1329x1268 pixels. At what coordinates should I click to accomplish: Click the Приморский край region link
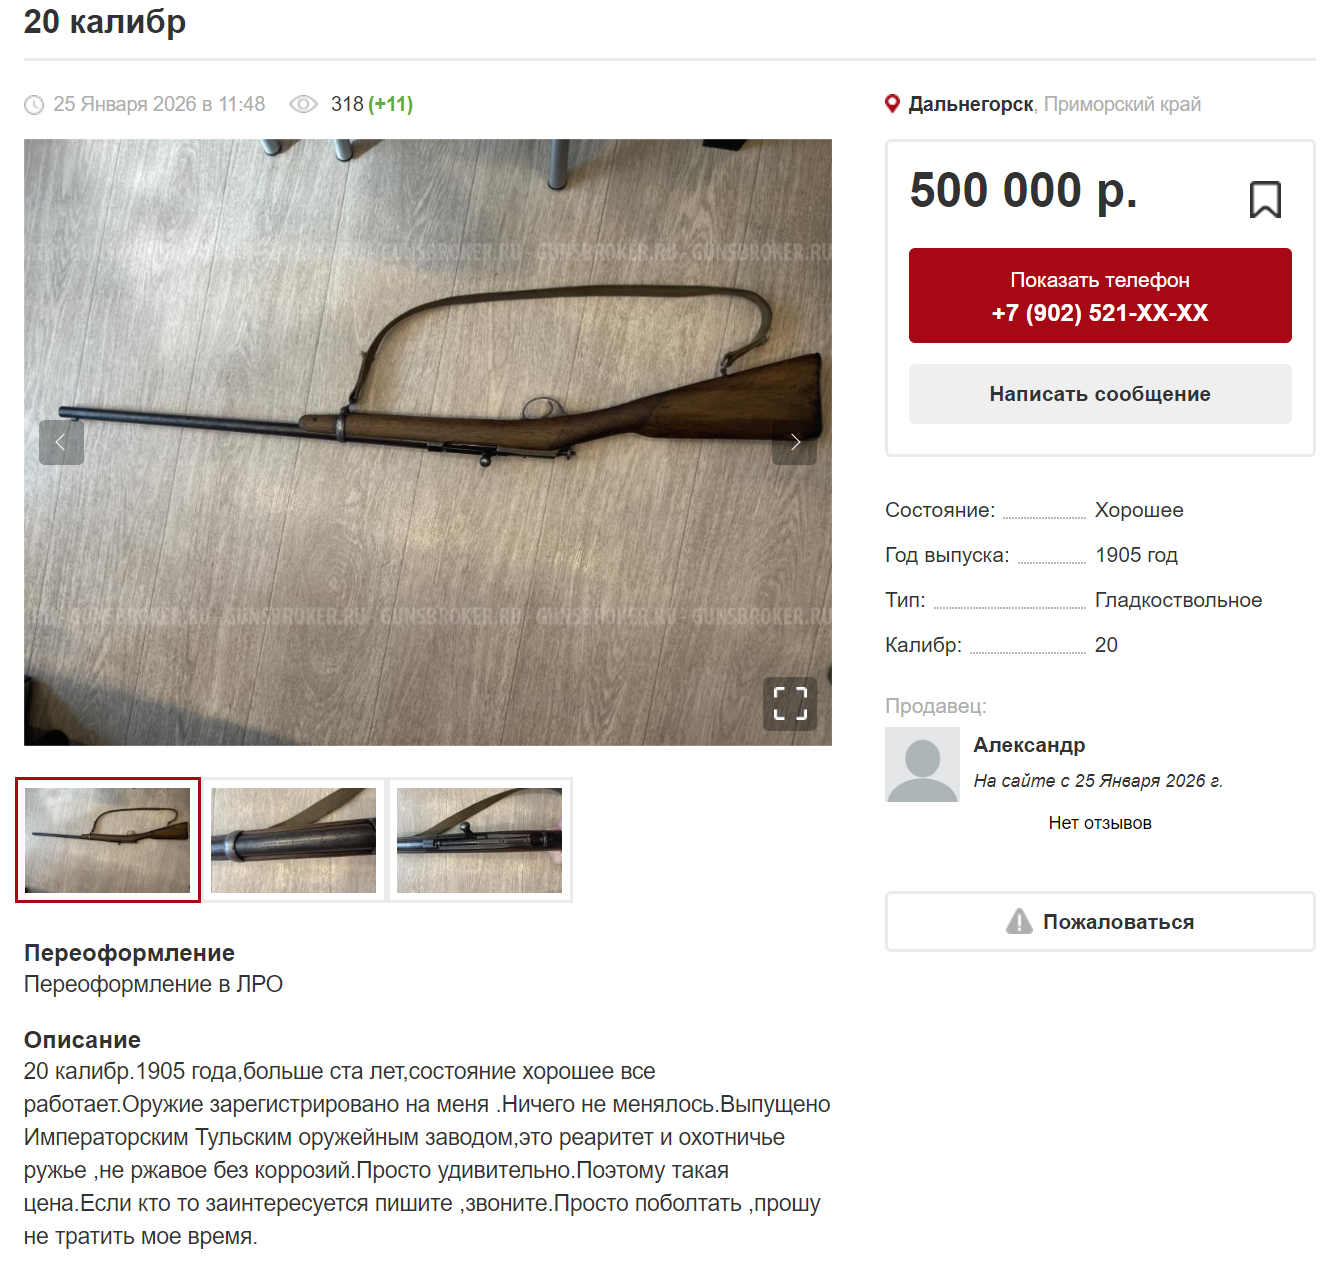tap(1122, 104)
